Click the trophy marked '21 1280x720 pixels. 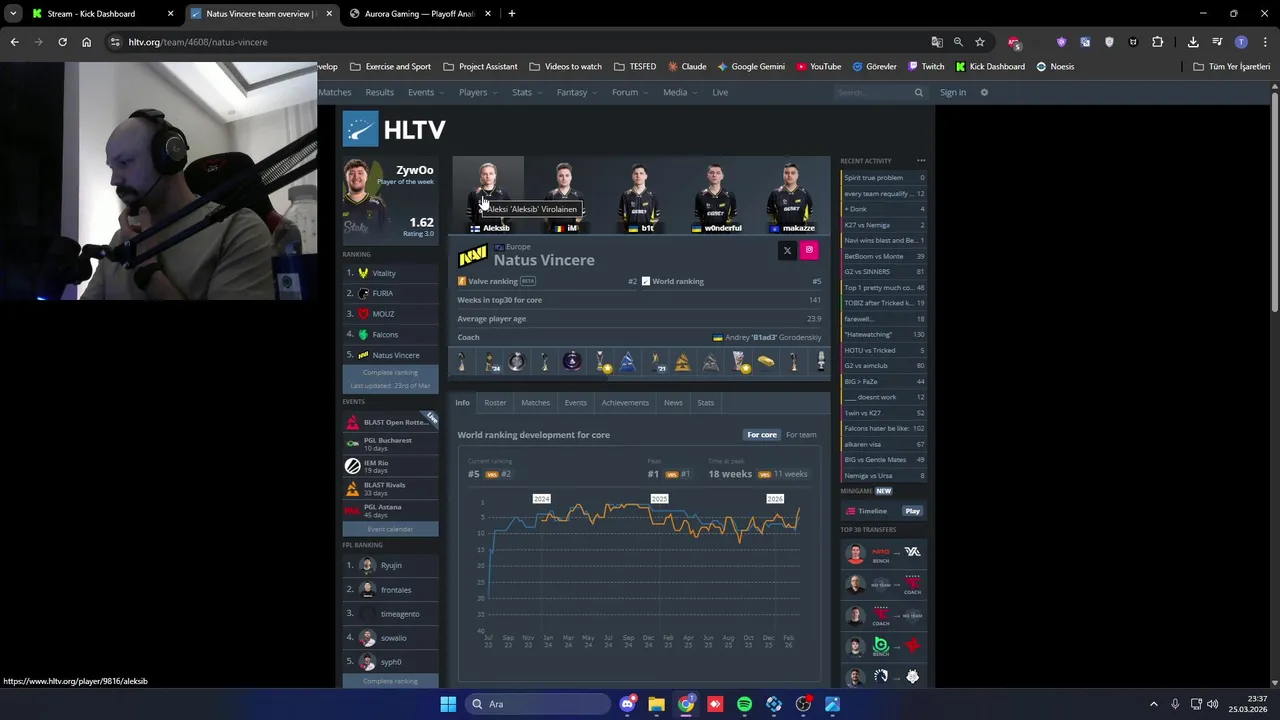point(657,362)
